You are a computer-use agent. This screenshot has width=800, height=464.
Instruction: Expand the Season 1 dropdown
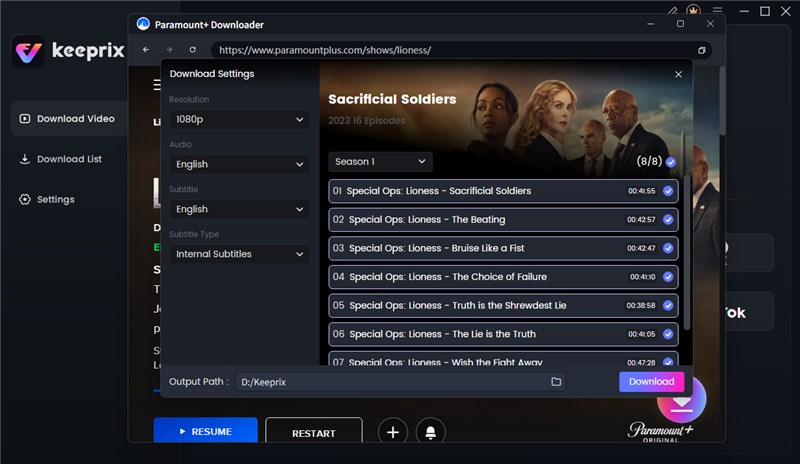[x=380, y=161]
